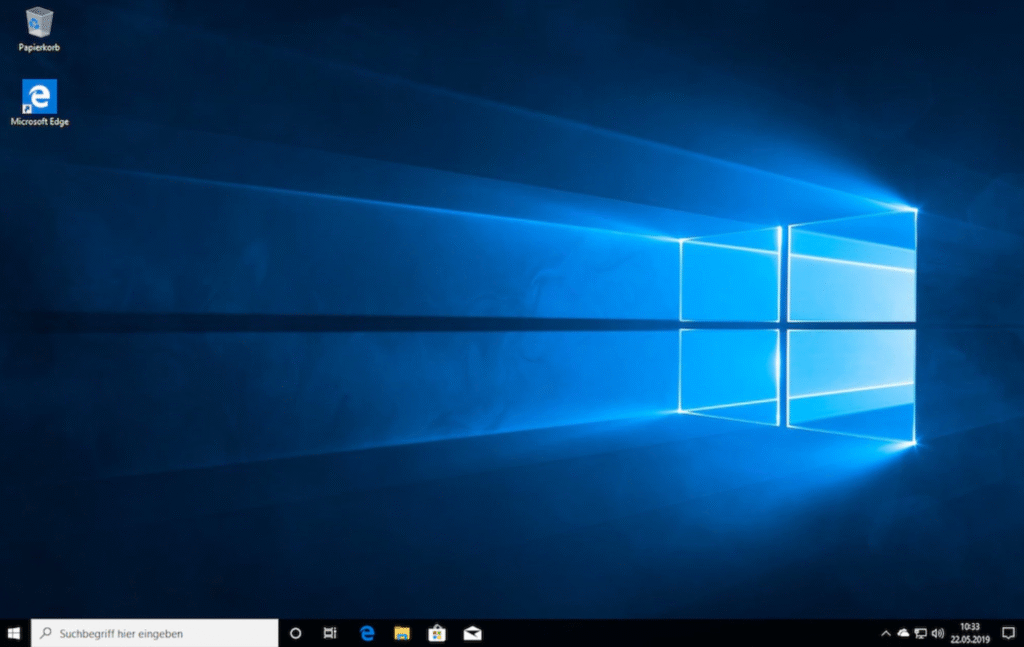The image size is (1024, 647).
Task: Click the 'Papierkorb' label text
Action: click(x=39, y=48)
